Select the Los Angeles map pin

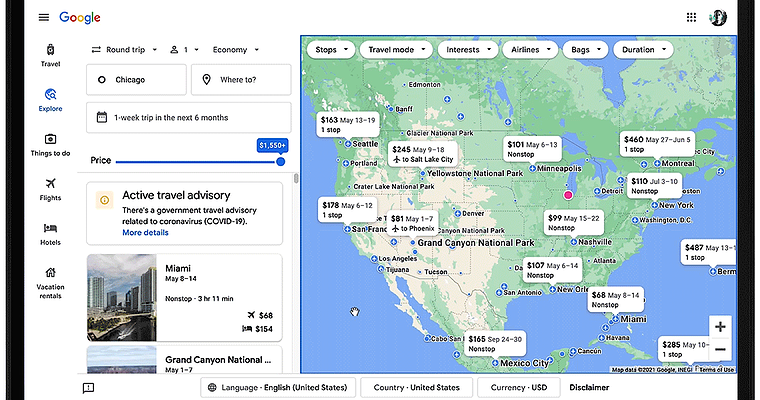[374, 259]
